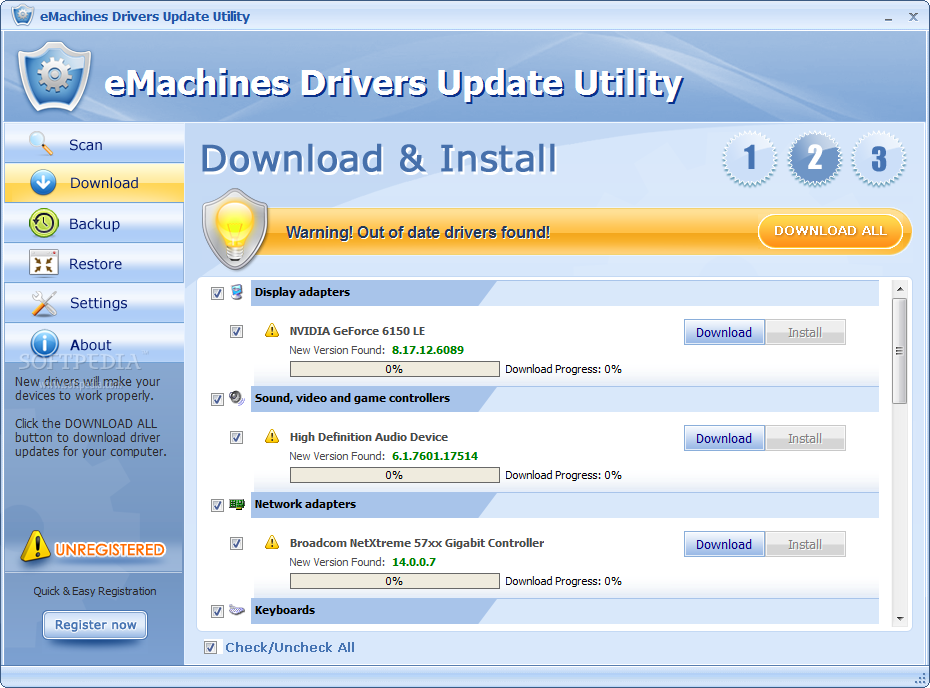Click version number 14.0.0.7
Image resolution: width=930 pixels, height=688 pixels.
click(x=414, y=562)
